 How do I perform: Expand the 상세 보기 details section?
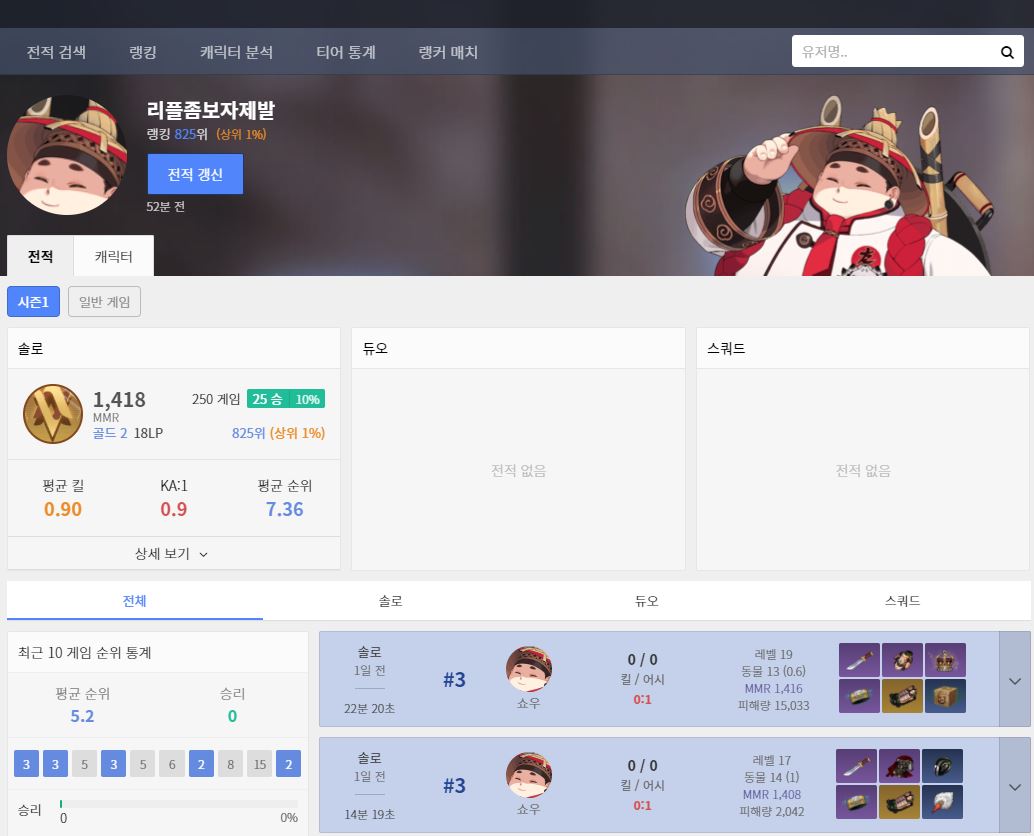[x=173, y=554]
